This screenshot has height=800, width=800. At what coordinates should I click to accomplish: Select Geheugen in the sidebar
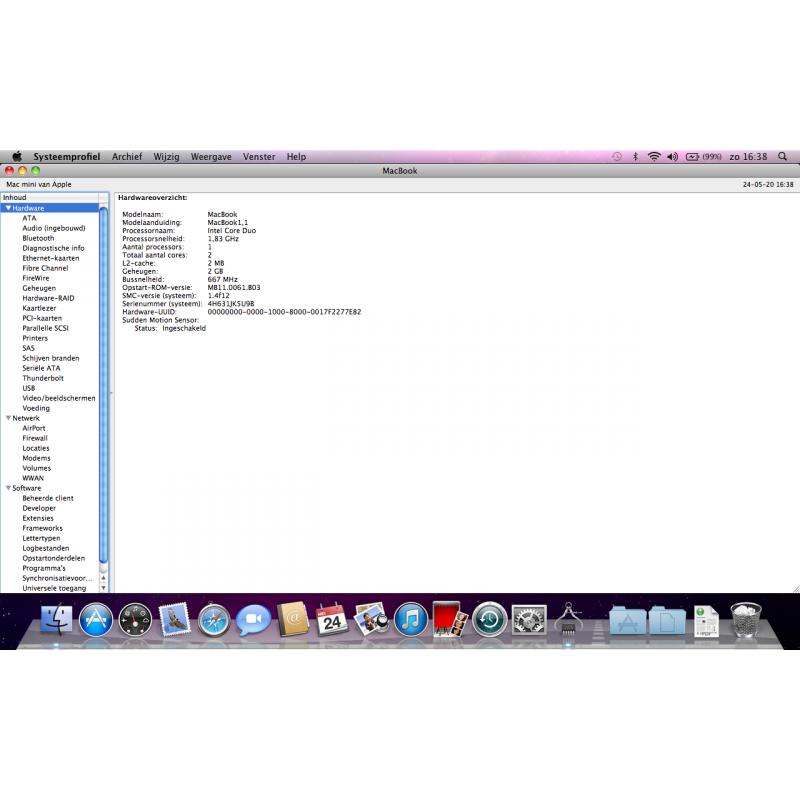coord(39,288)
